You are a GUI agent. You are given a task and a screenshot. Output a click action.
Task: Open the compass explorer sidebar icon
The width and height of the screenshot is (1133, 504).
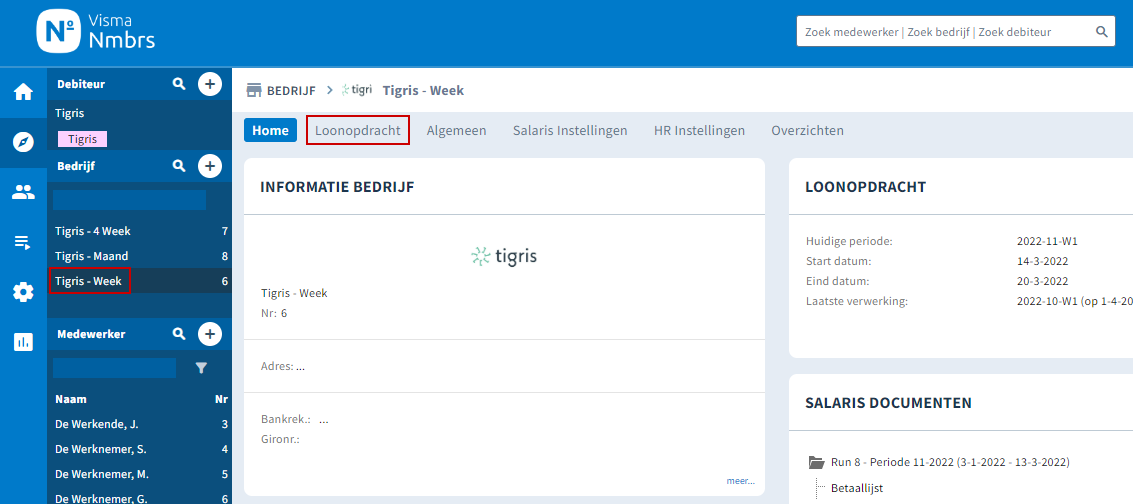(x=23, y=142)
